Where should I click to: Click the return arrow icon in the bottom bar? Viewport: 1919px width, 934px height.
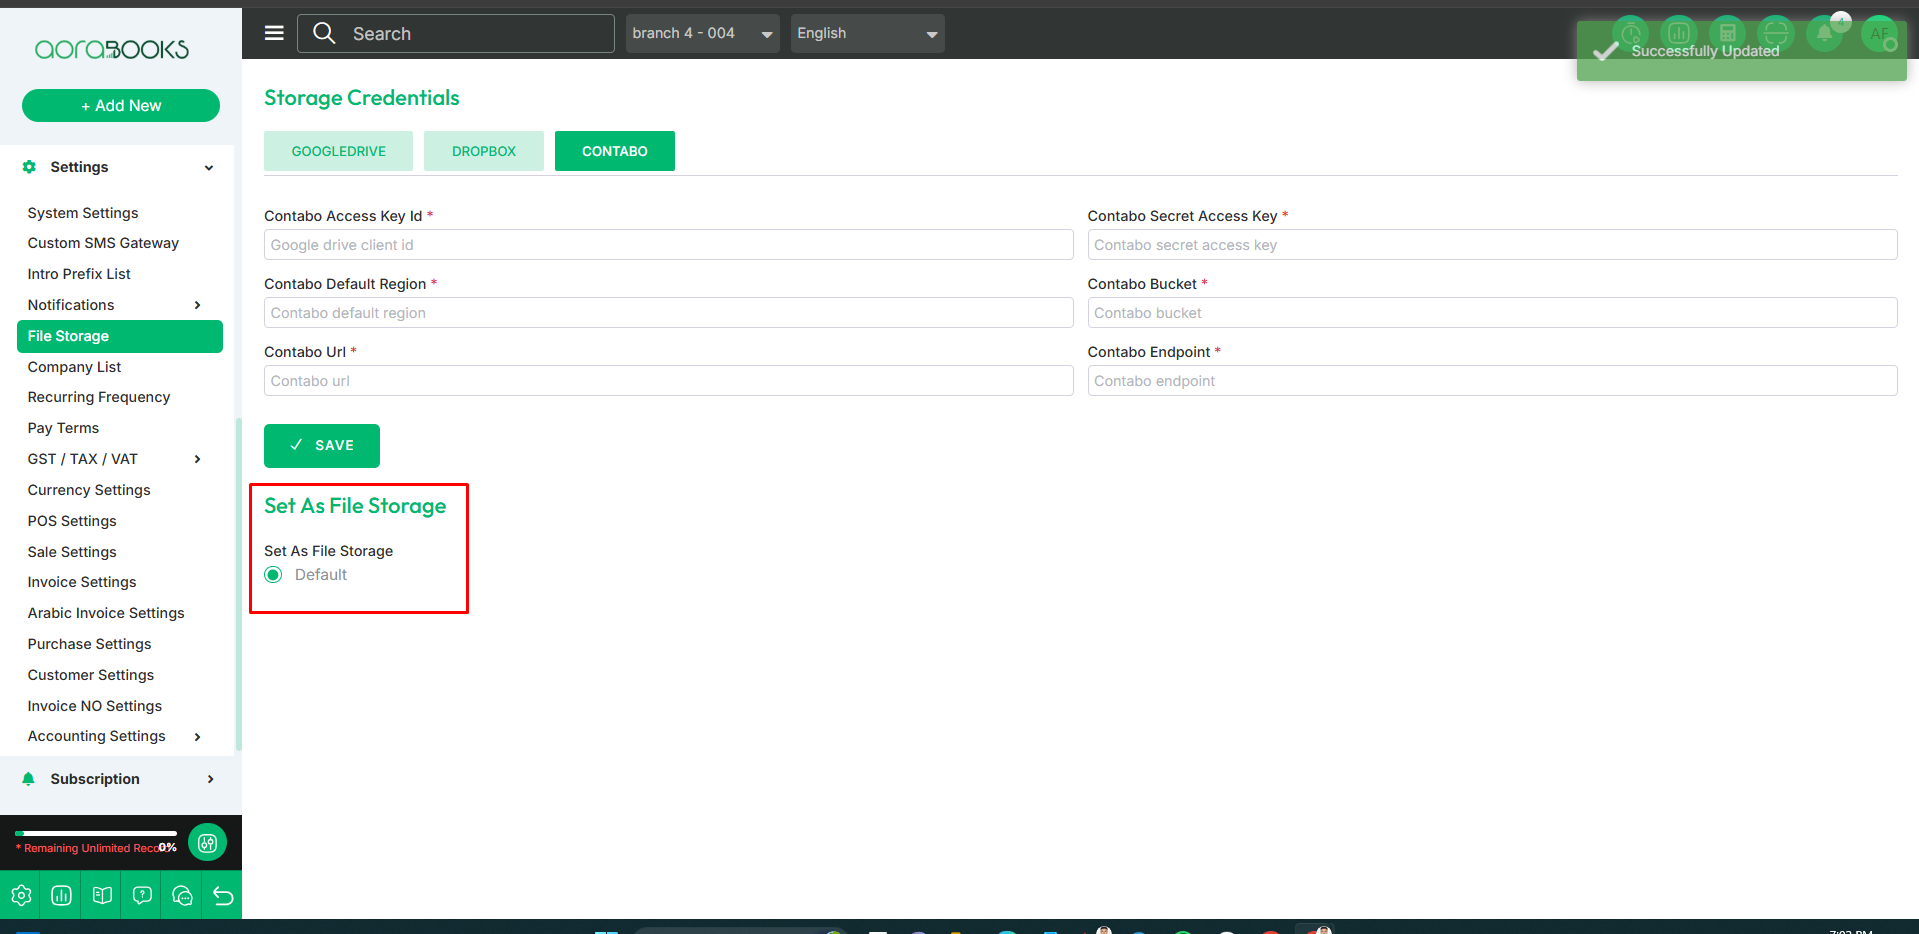pyautogui.click(x=223, y=895)
